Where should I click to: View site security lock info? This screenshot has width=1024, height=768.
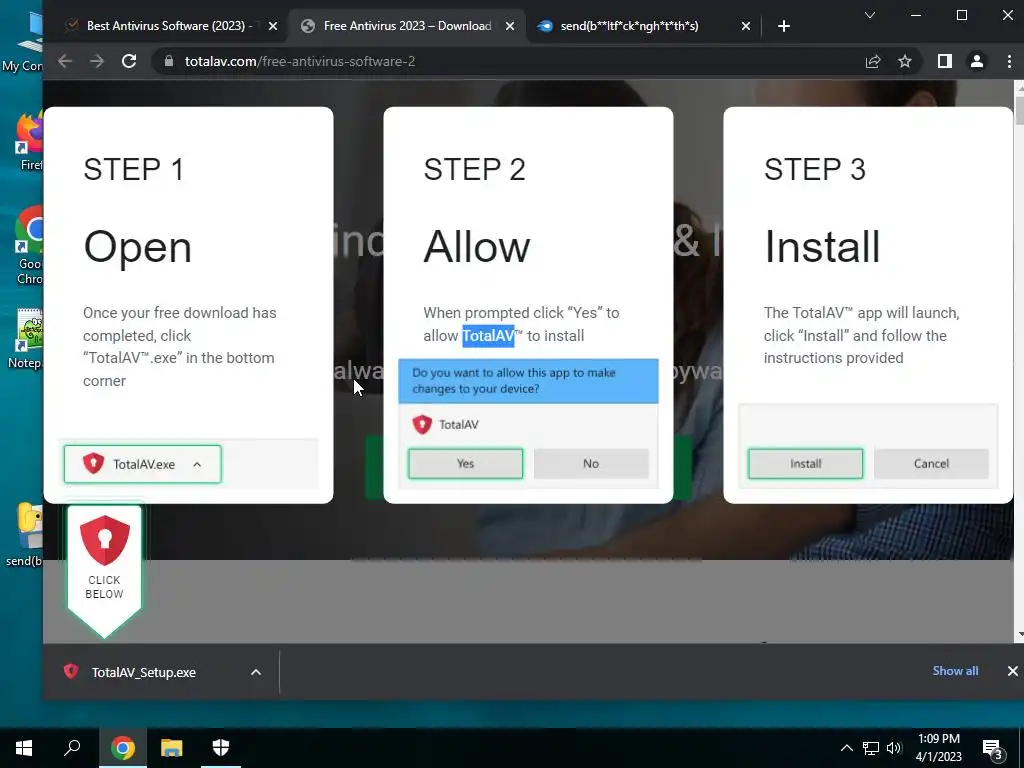(169, 61)
